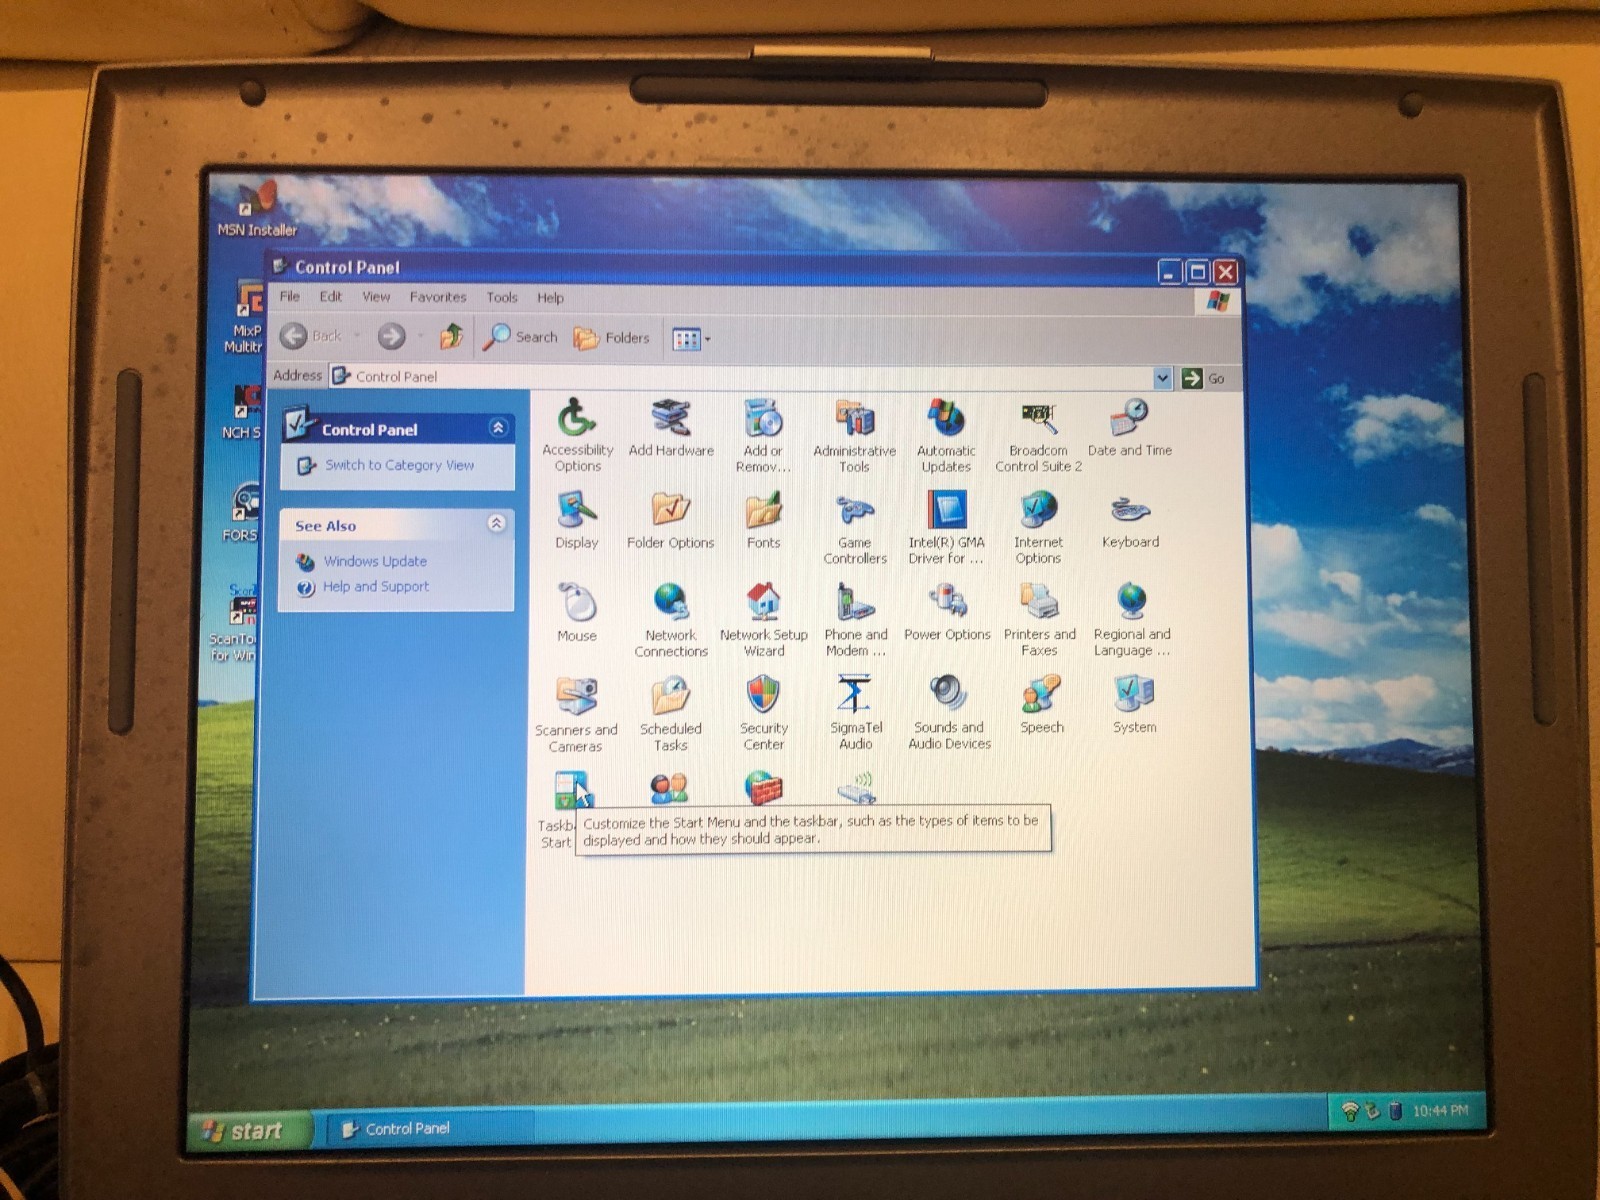This screenshot has height=1200, width=1600.
Task: Open the Tools menu
Action: pyautogui.click(x=502, y=297)
